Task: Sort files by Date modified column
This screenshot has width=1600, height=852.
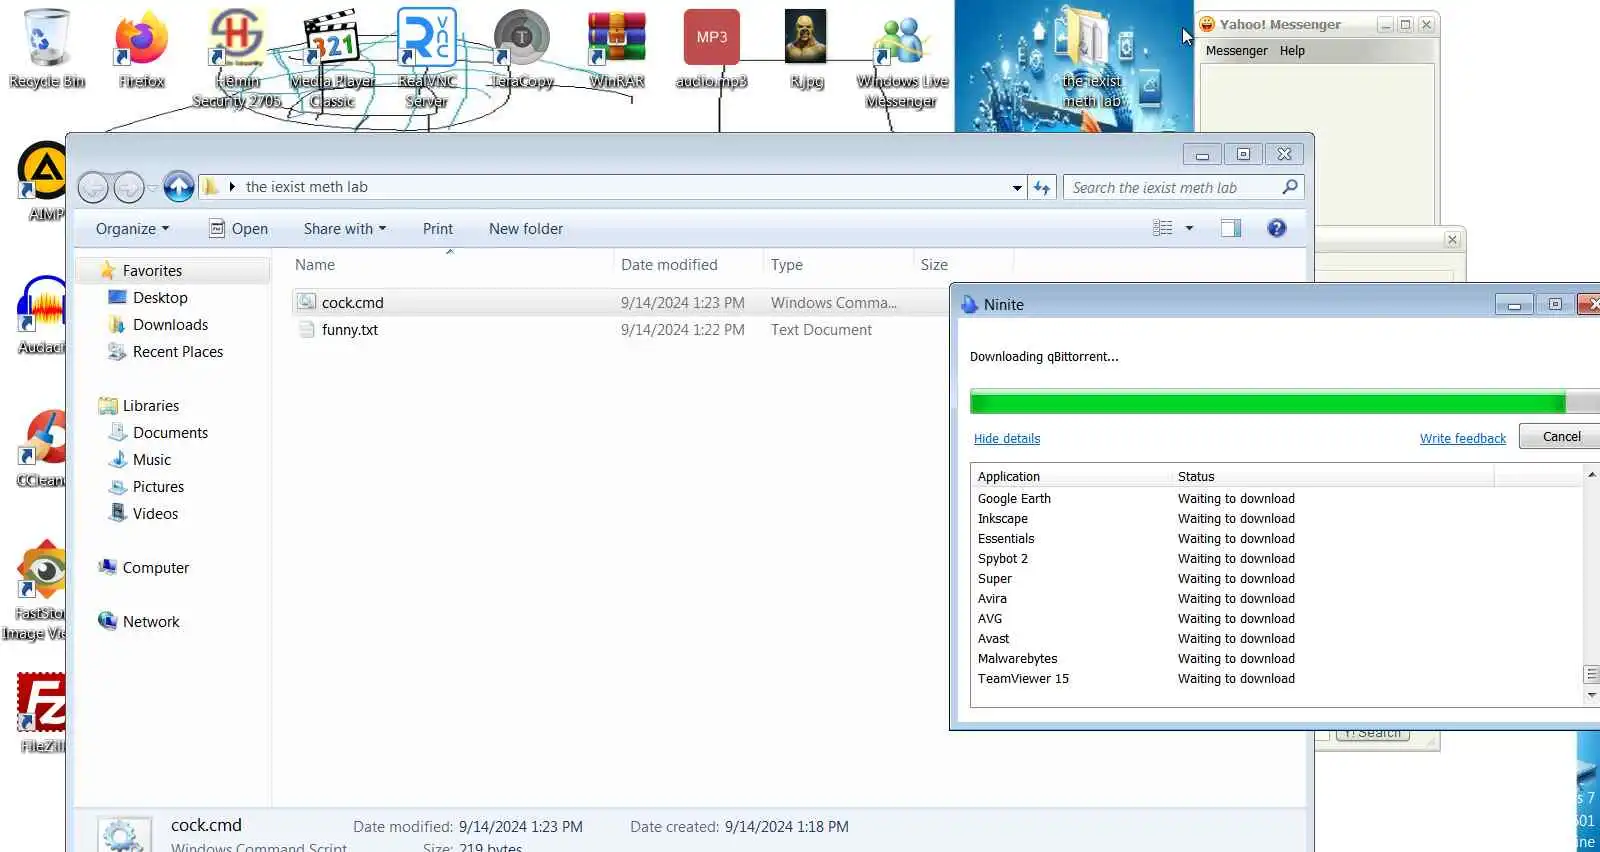Action: click(688, 264)
